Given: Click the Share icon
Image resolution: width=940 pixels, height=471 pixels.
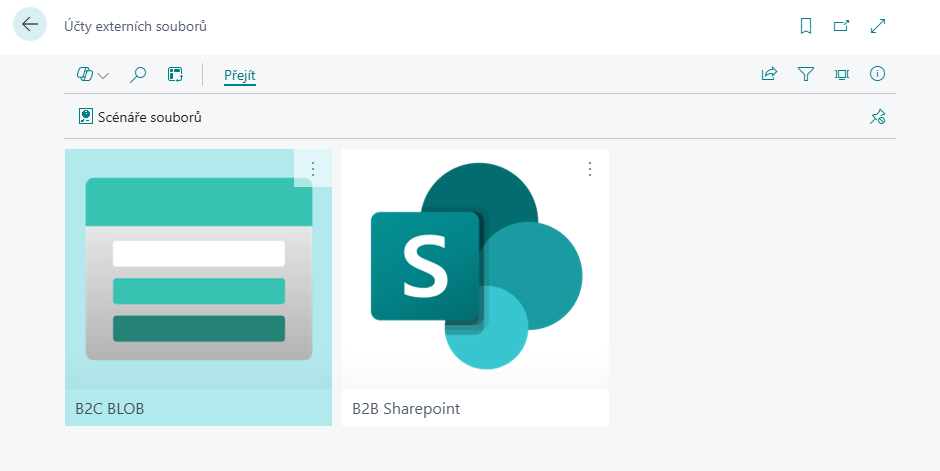Looking at the screenshot, I should 769,74.
